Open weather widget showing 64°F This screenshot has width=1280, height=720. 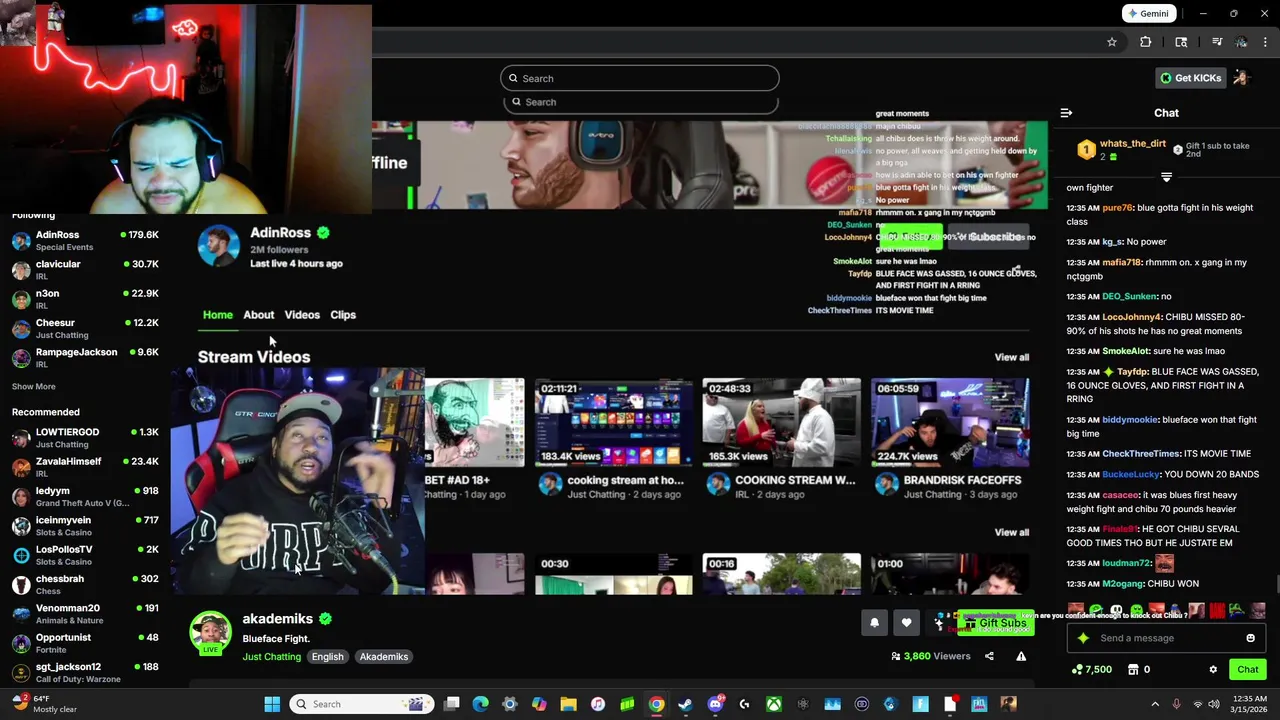[x=45, y=704]
